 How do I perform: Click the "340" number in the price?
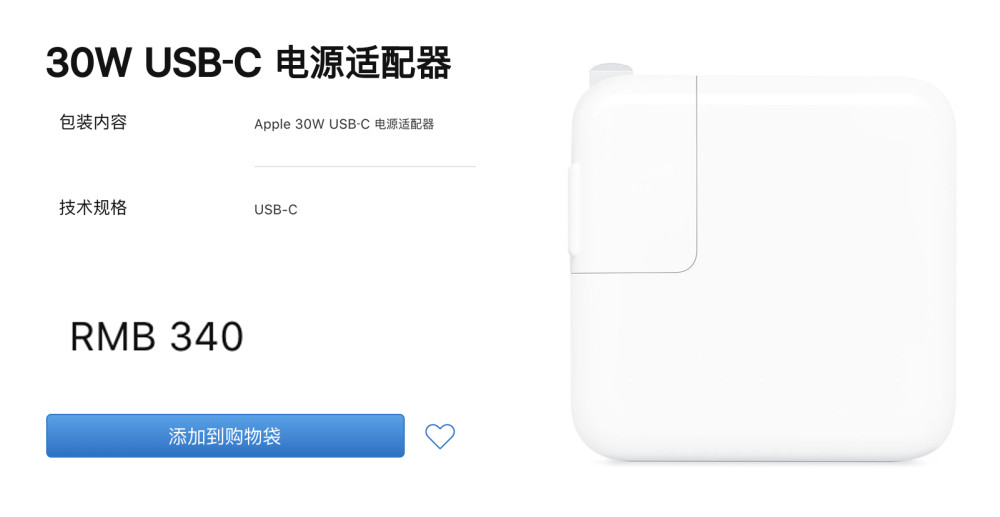[x=207, y=337]
